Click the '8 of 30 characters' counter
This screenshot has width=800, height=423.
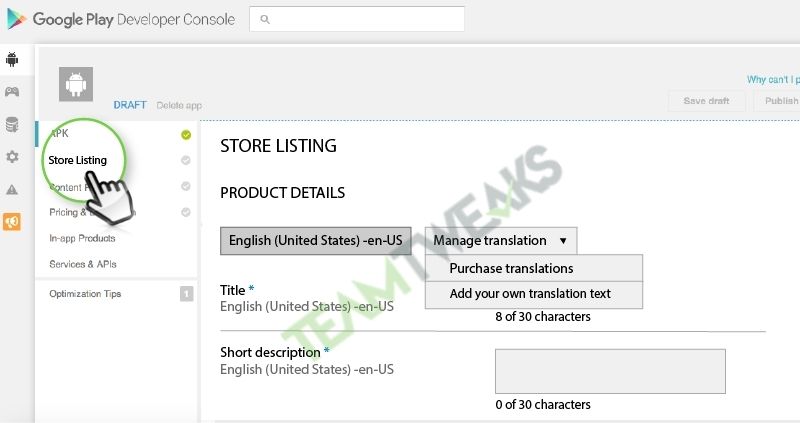tap(543, 317)
